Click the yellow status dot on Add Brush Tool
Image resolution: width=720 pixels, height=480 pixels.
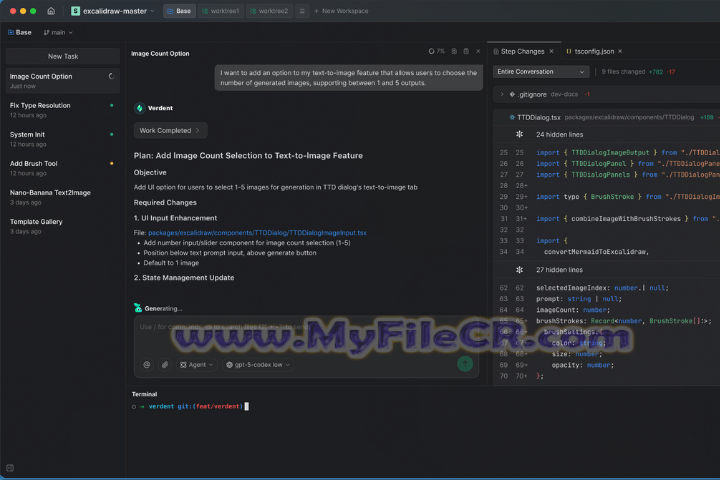coord(112,164)
